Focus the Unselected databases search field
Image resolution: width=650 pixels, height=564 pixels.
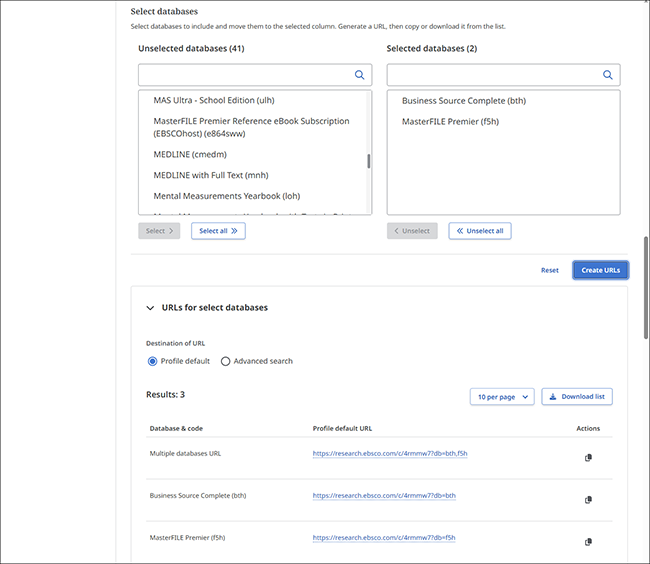pyautogui.click(x=255, y=75)
